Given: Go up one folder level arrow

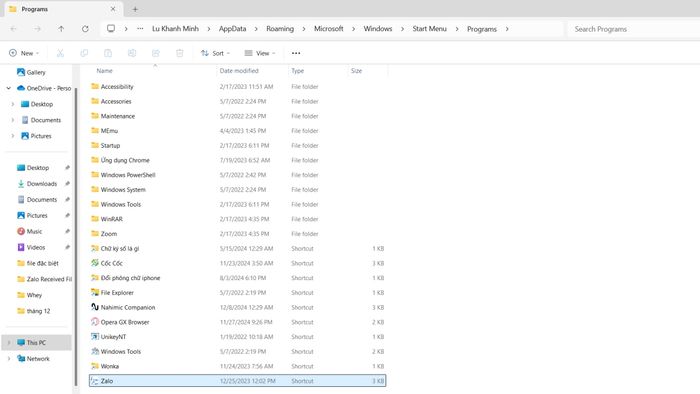Looking at the screenshot, I should (x=61, y=29).
